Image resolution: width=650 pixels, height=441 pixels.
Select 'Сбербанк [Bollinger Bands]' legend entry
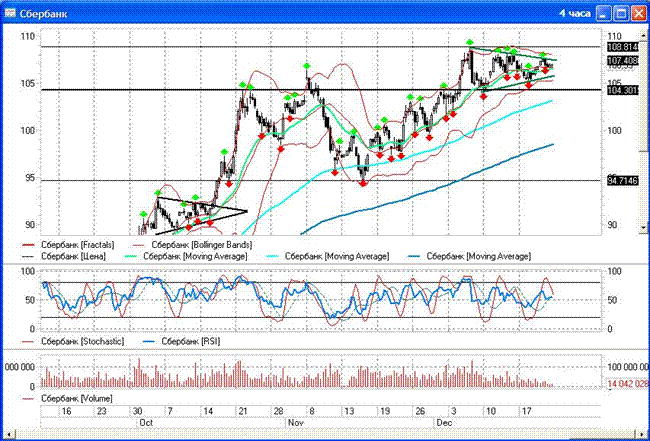[x=193, y=244]
